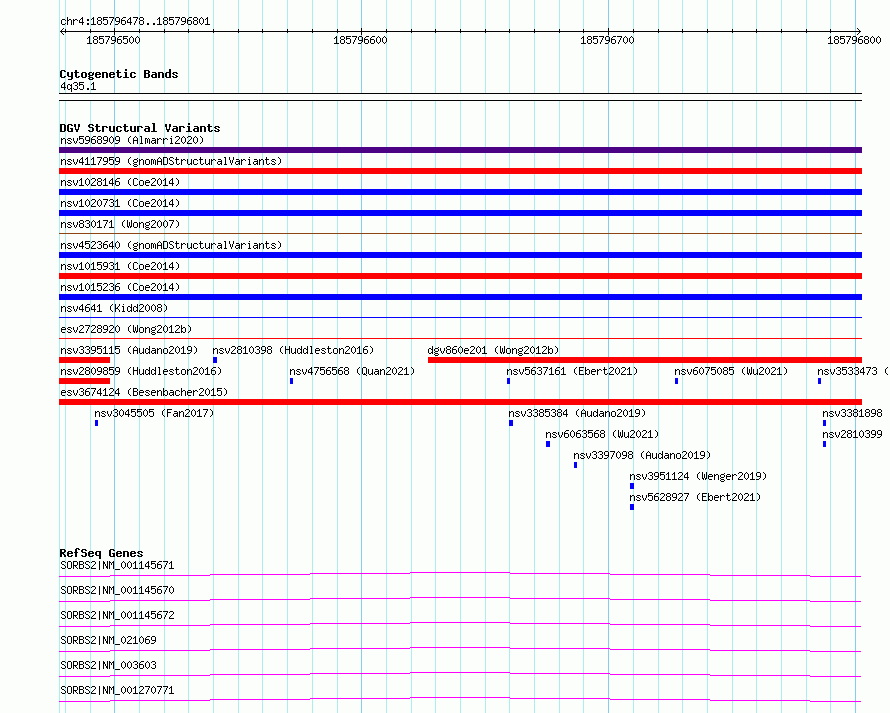Select the nsv4756568 (Quan2021) label
The width and height of the screenshot is (890, 713).
pos(352,371)
